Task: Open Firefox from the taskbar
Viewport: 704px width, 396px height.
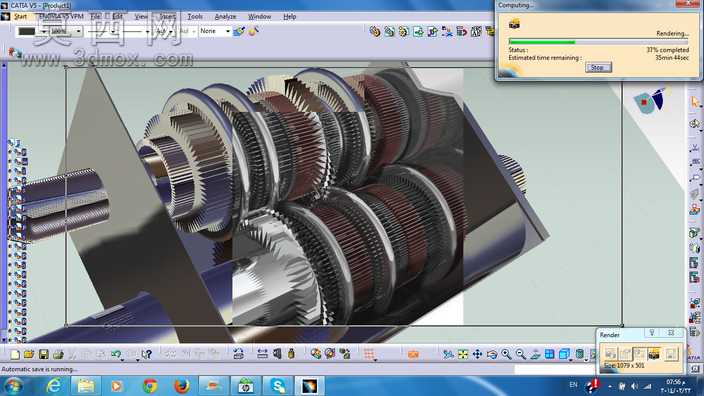Action: (181, 386)
